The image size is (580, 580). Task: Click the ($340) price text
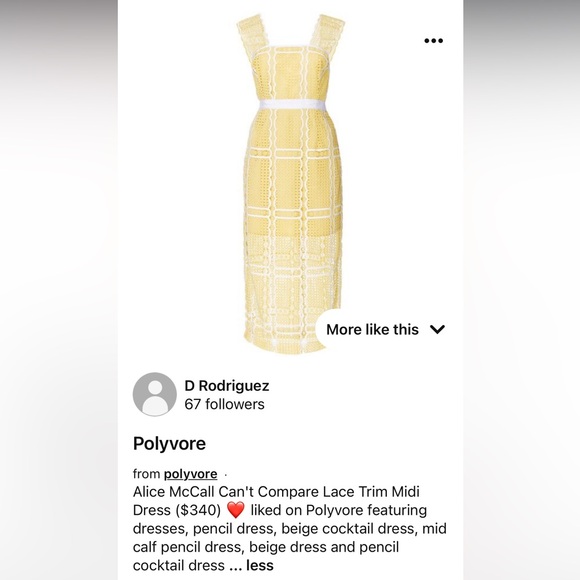[198, 510]
